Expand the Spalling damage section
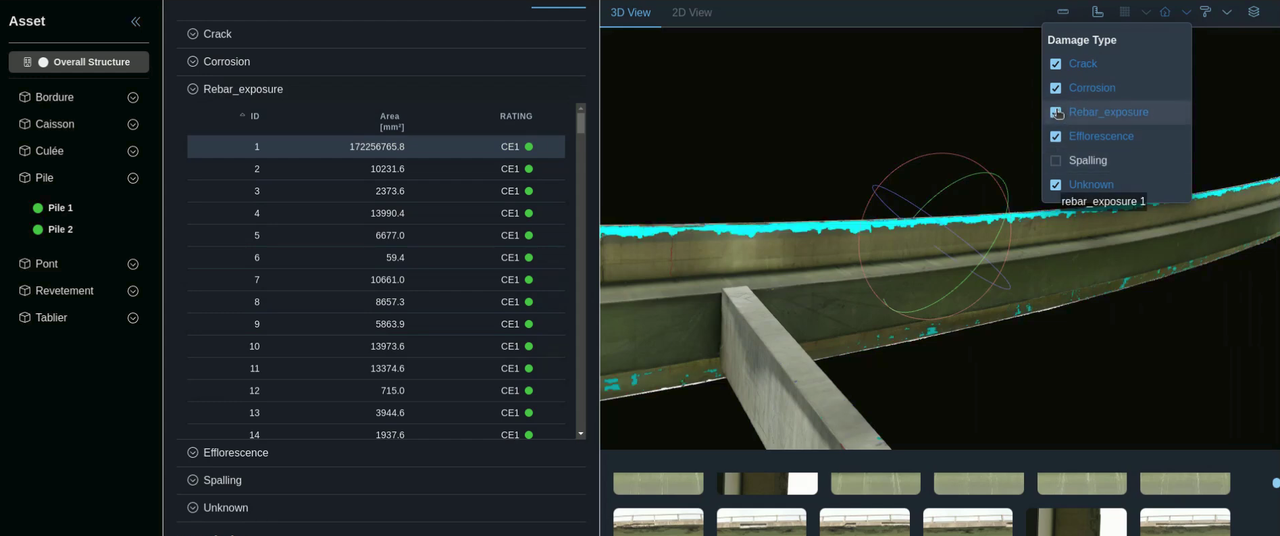1280x536 pixels. coord(193,480)
